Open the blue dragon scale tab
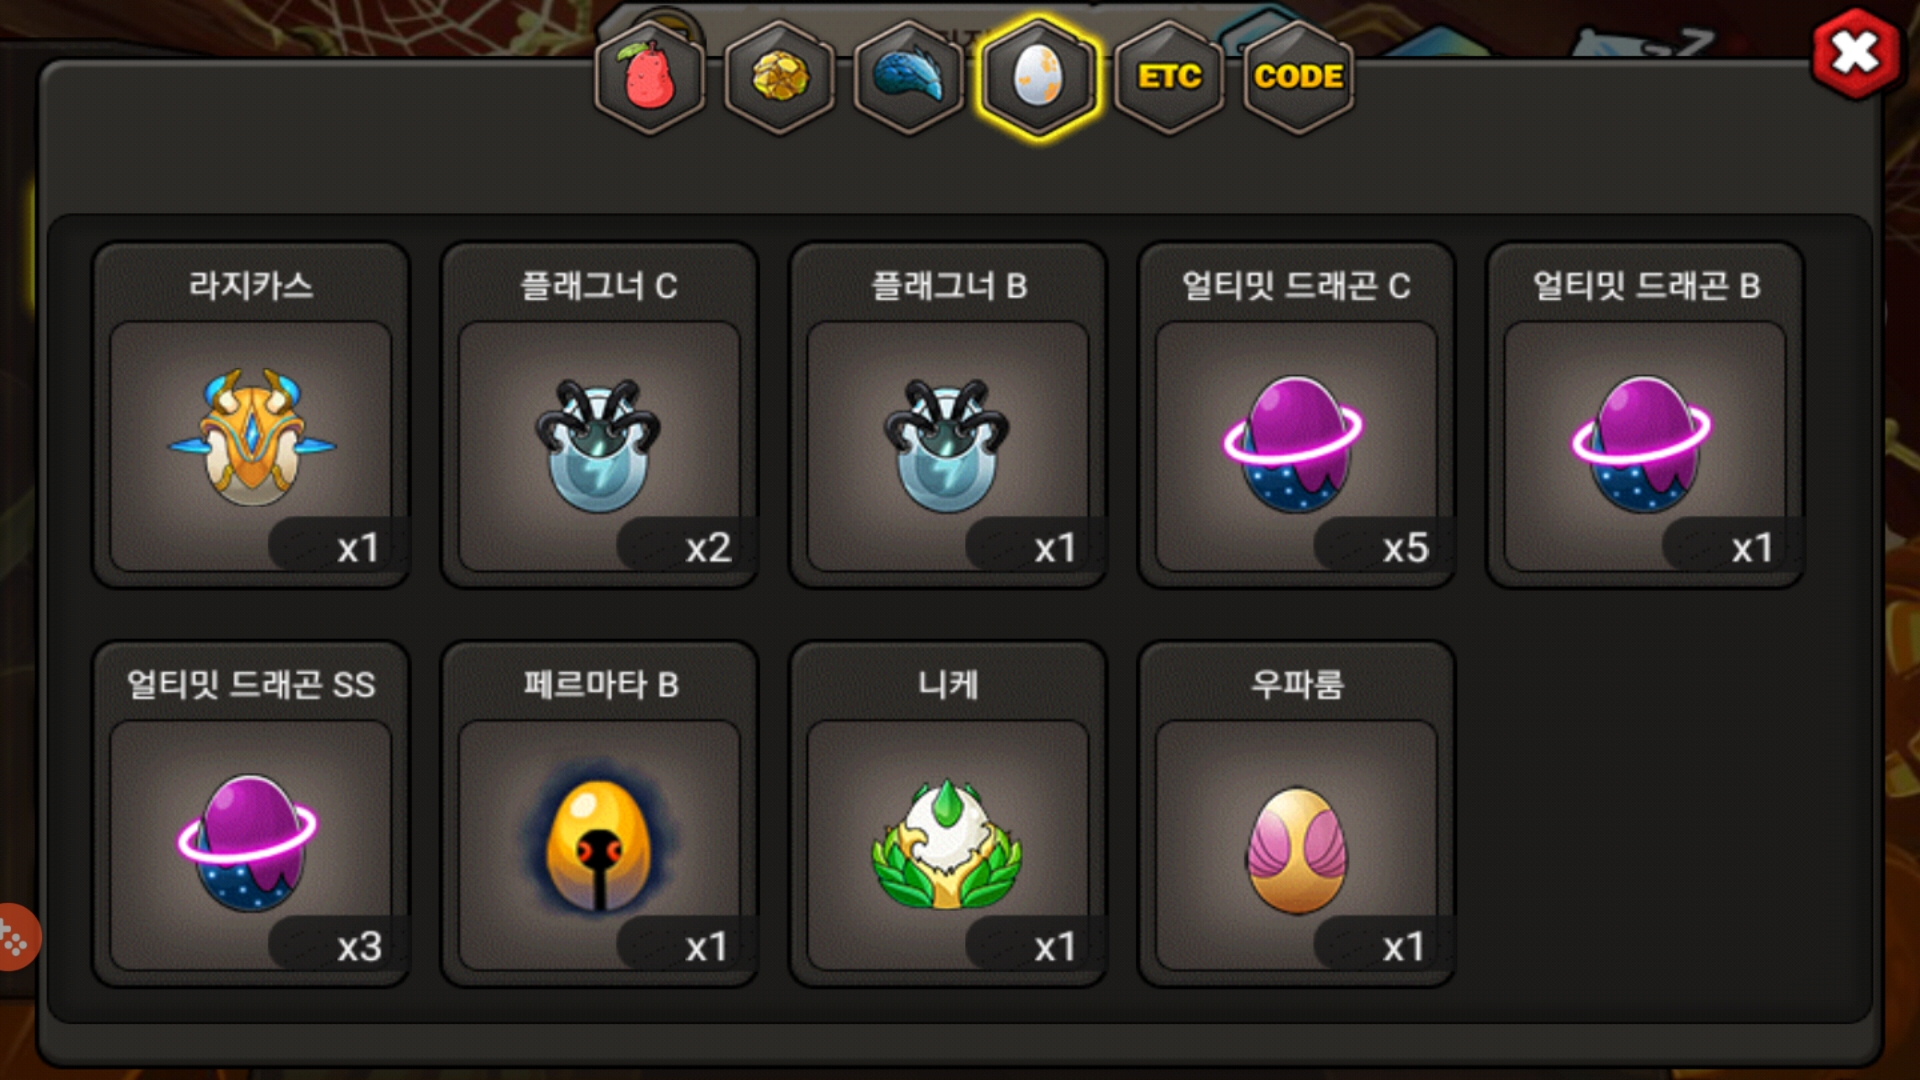The height and width of the screenshot is (1080, 1920). (909, 77)
